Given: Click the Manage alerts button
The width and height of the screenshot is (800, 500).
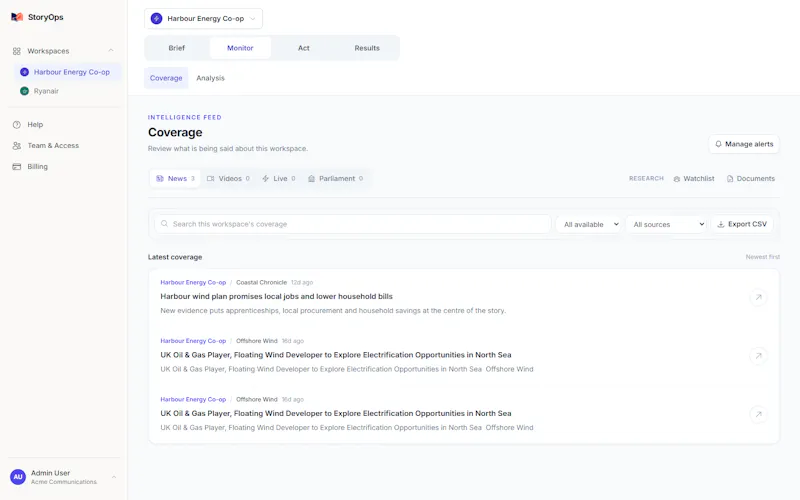Looking at the screenshot, I should (x=744, y=144).
